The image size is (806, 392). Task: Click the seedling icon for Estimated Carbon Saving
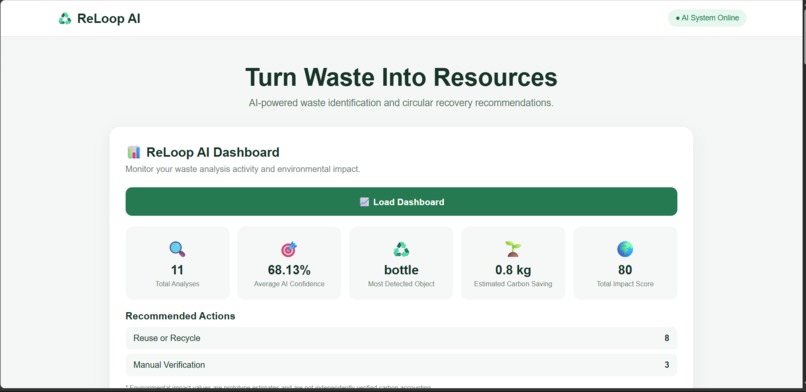click(513, 249)
